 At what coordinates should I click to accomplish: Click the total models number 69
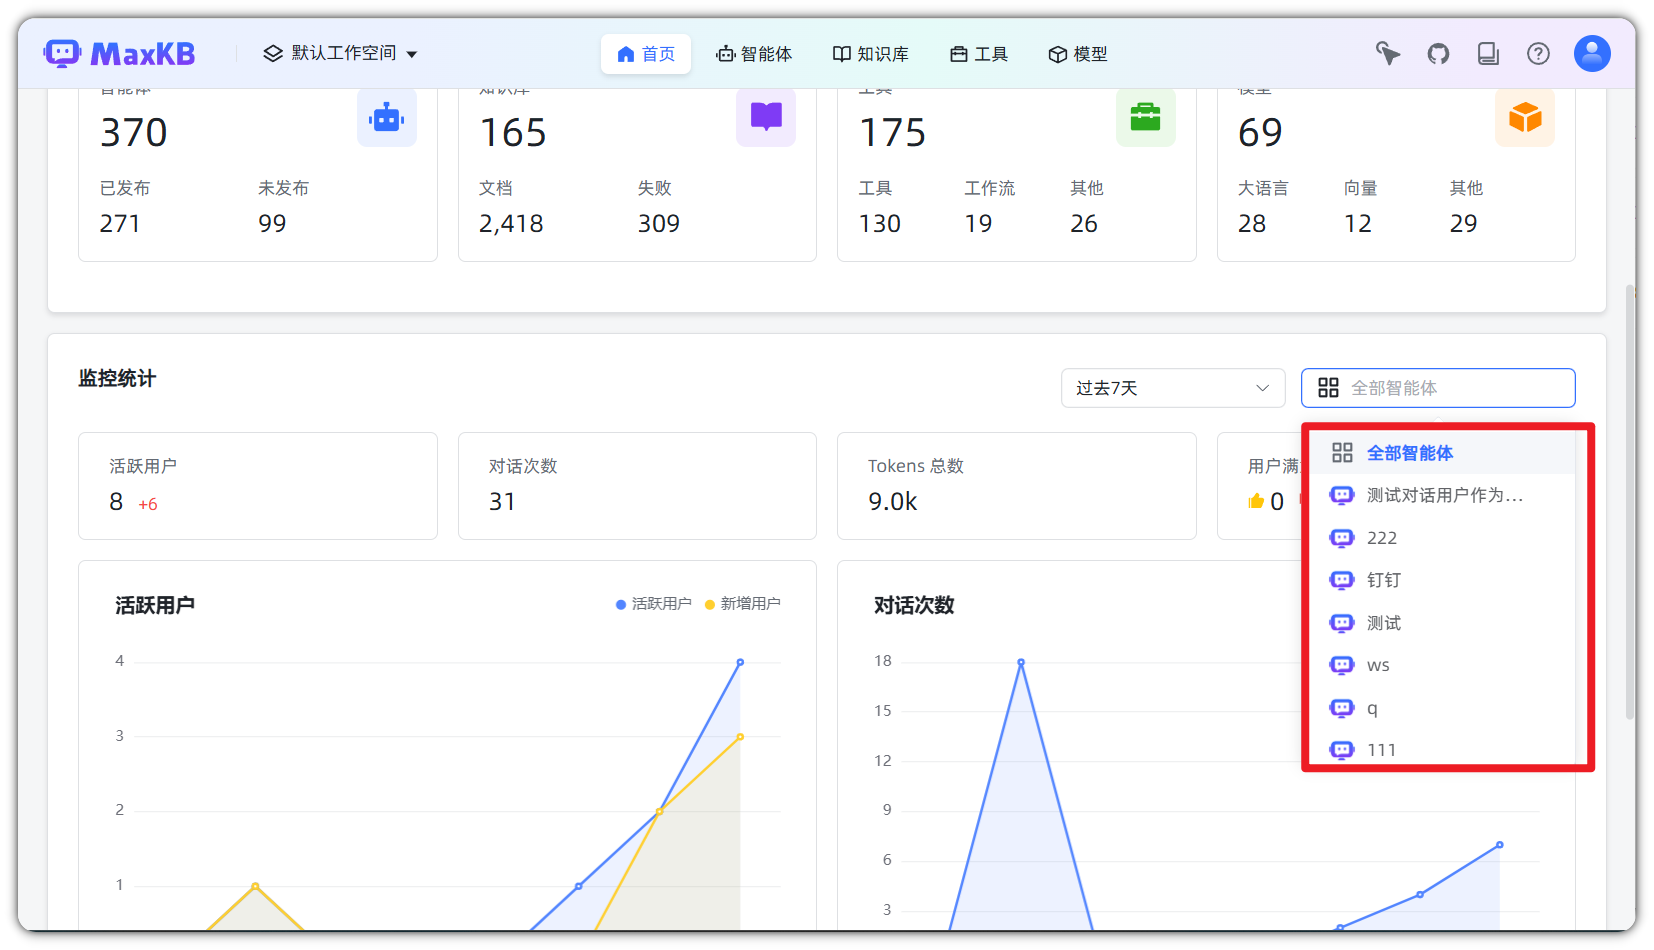coord(1260,132)
